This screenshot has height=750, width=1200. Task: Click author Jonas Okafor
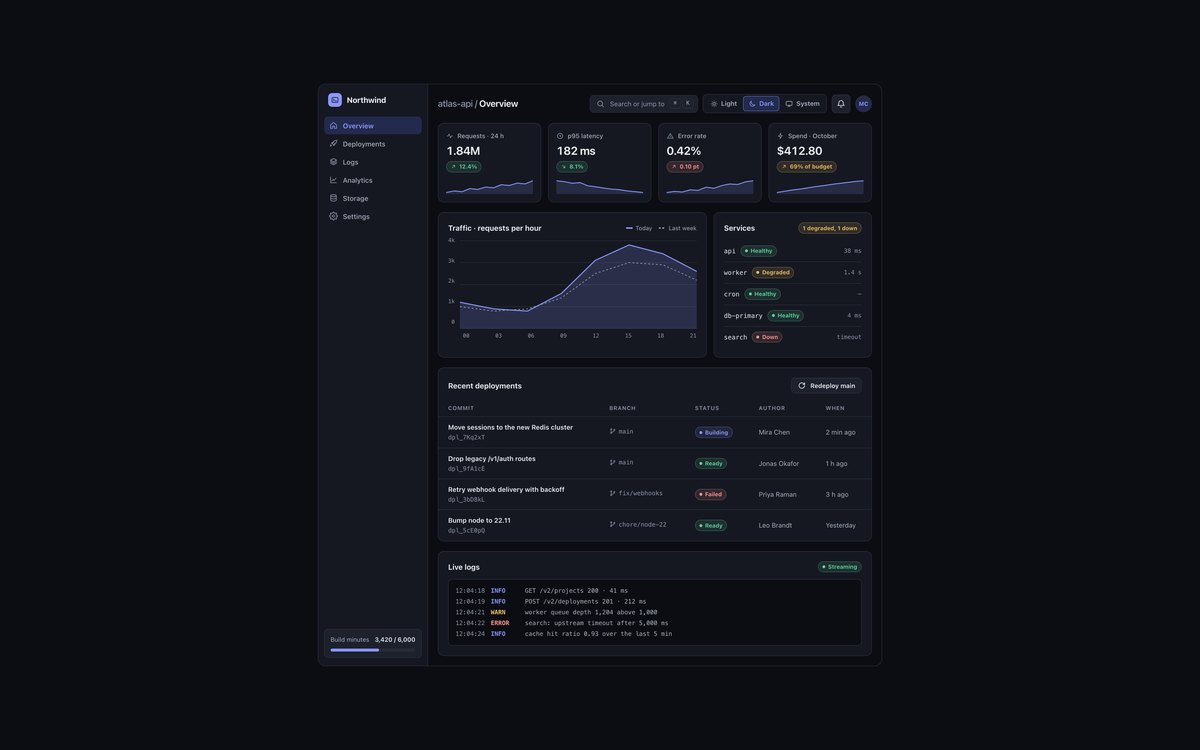click(x=779, y=463)
